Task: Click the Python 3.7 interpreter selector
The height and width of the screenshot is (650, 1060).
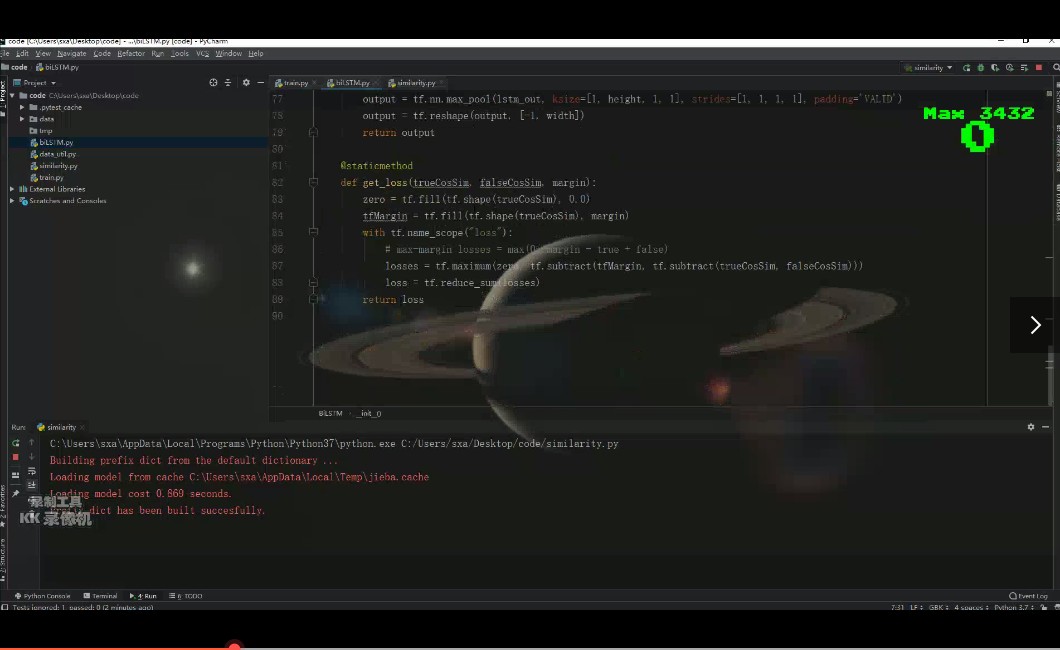Action: tap(1013, 607)
